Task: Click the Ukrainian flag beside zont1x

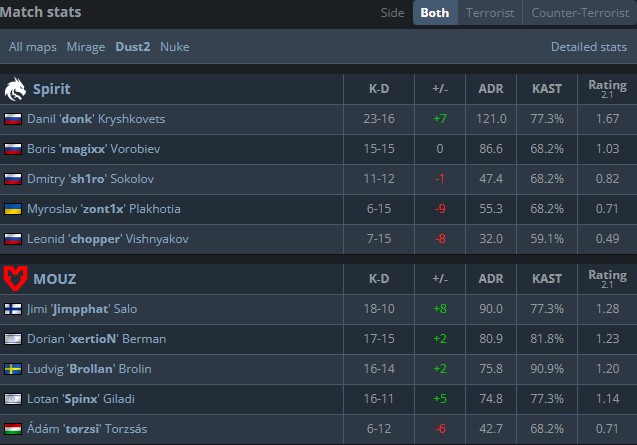Action: tap(14, 209)
